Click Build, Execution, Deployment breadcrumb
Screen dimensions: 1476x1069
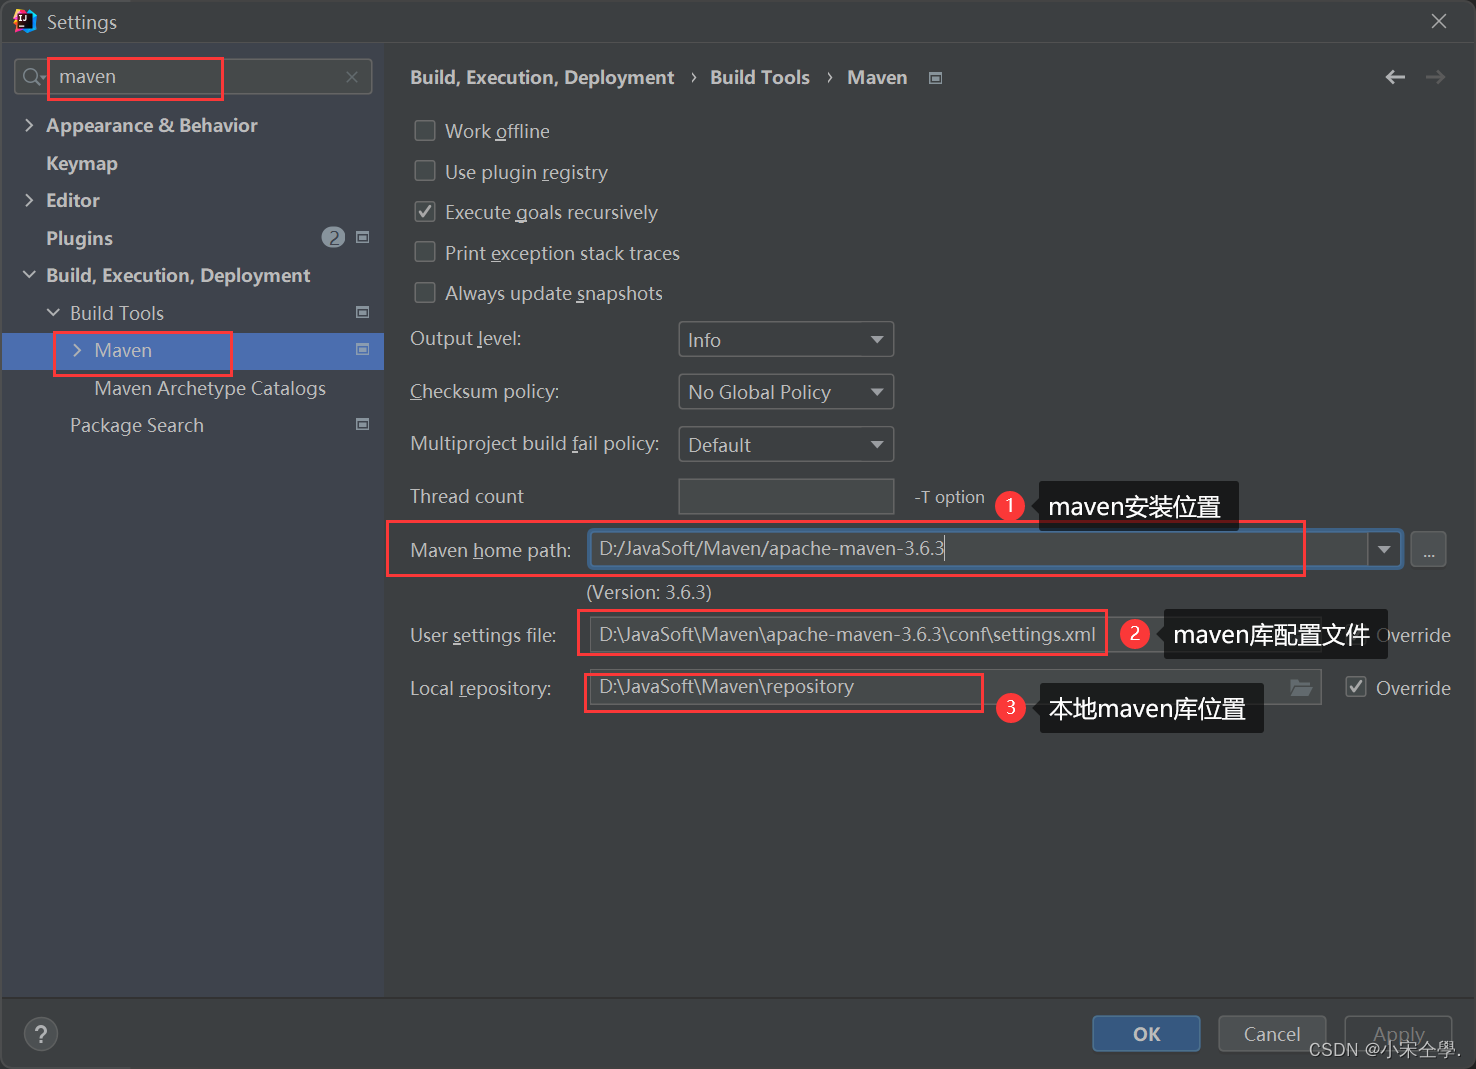click(542, 77)
